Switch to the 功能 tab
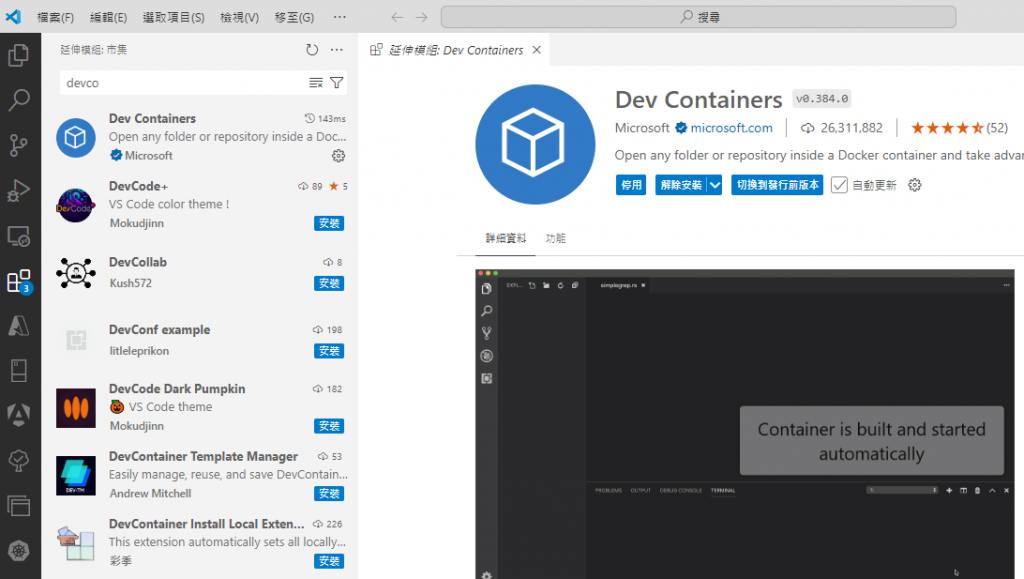Screen dimensions: 1024x579 coord(556,238)
